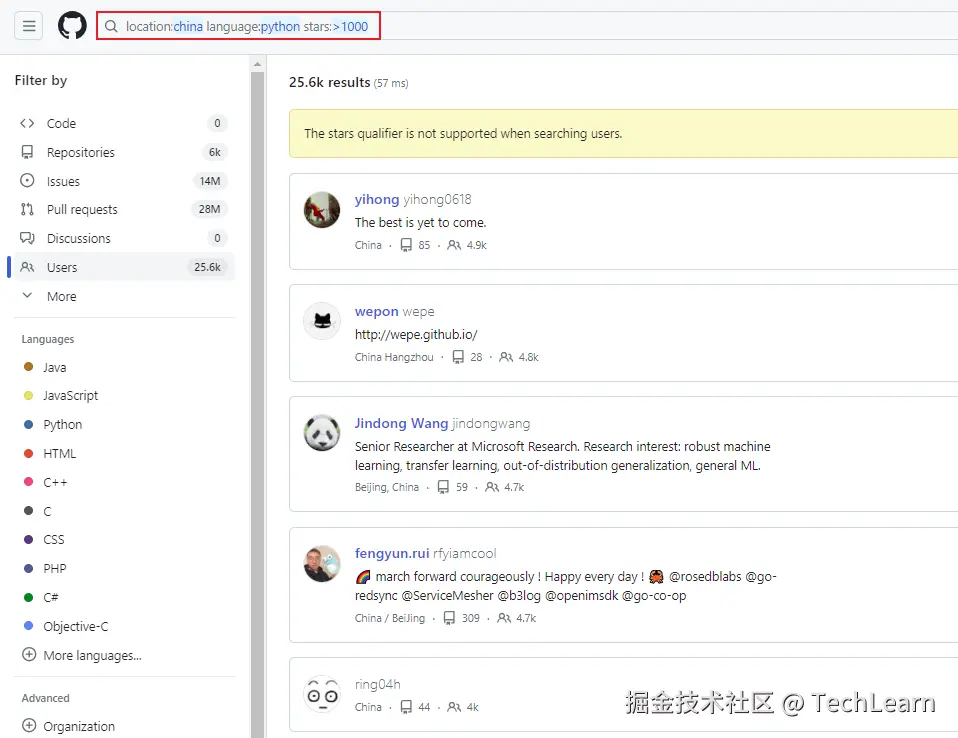Click Jindong Wang's 59 repositories icon
The width and height of the screenshot is (958, 738).
443,487
